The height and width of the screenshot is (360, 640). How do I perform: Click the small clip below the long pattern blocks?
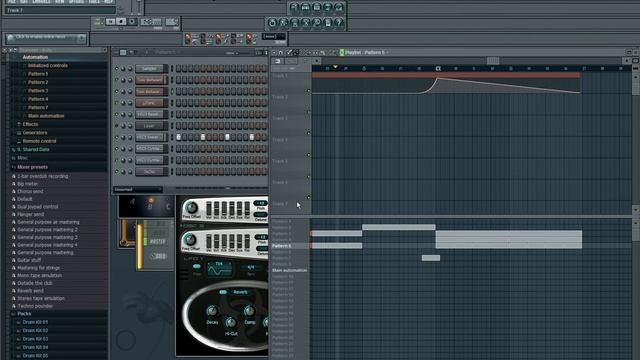pyautogui.click(x=431, y=258)
